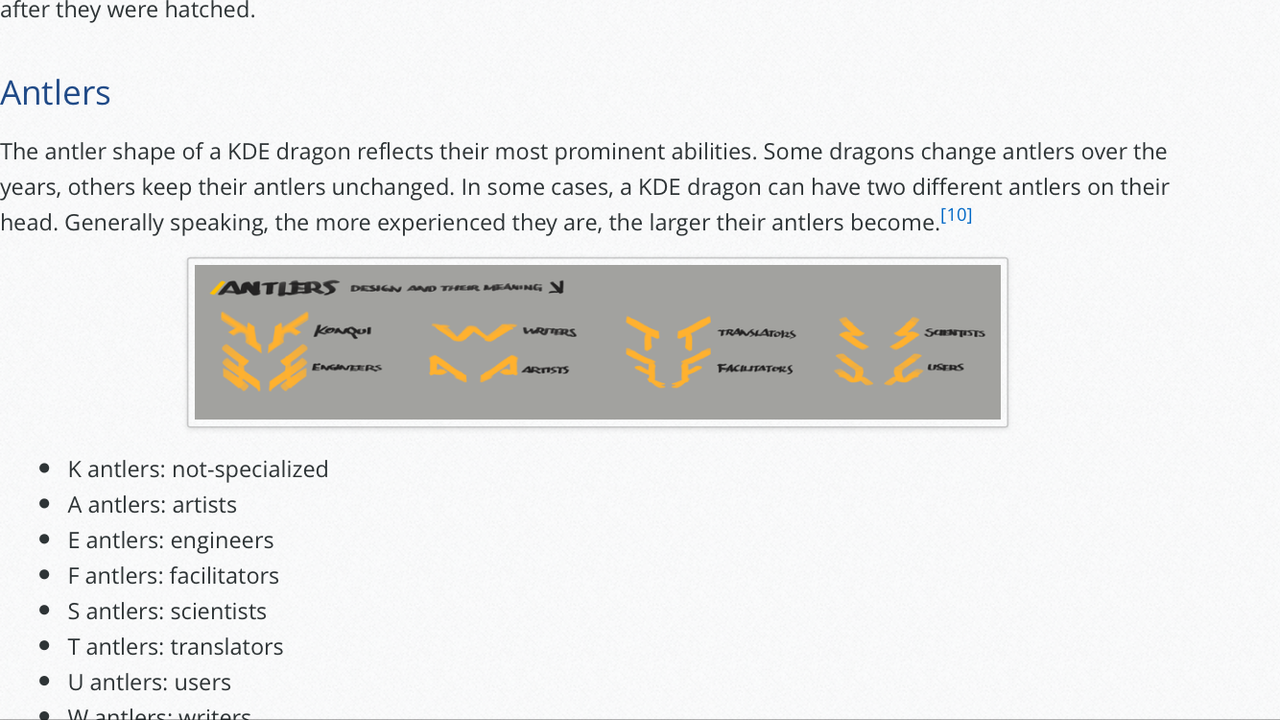This screenshot has height=720, width=1280.
Task: Click 'S antlers: scientists' list item
Action: [167, 611]
